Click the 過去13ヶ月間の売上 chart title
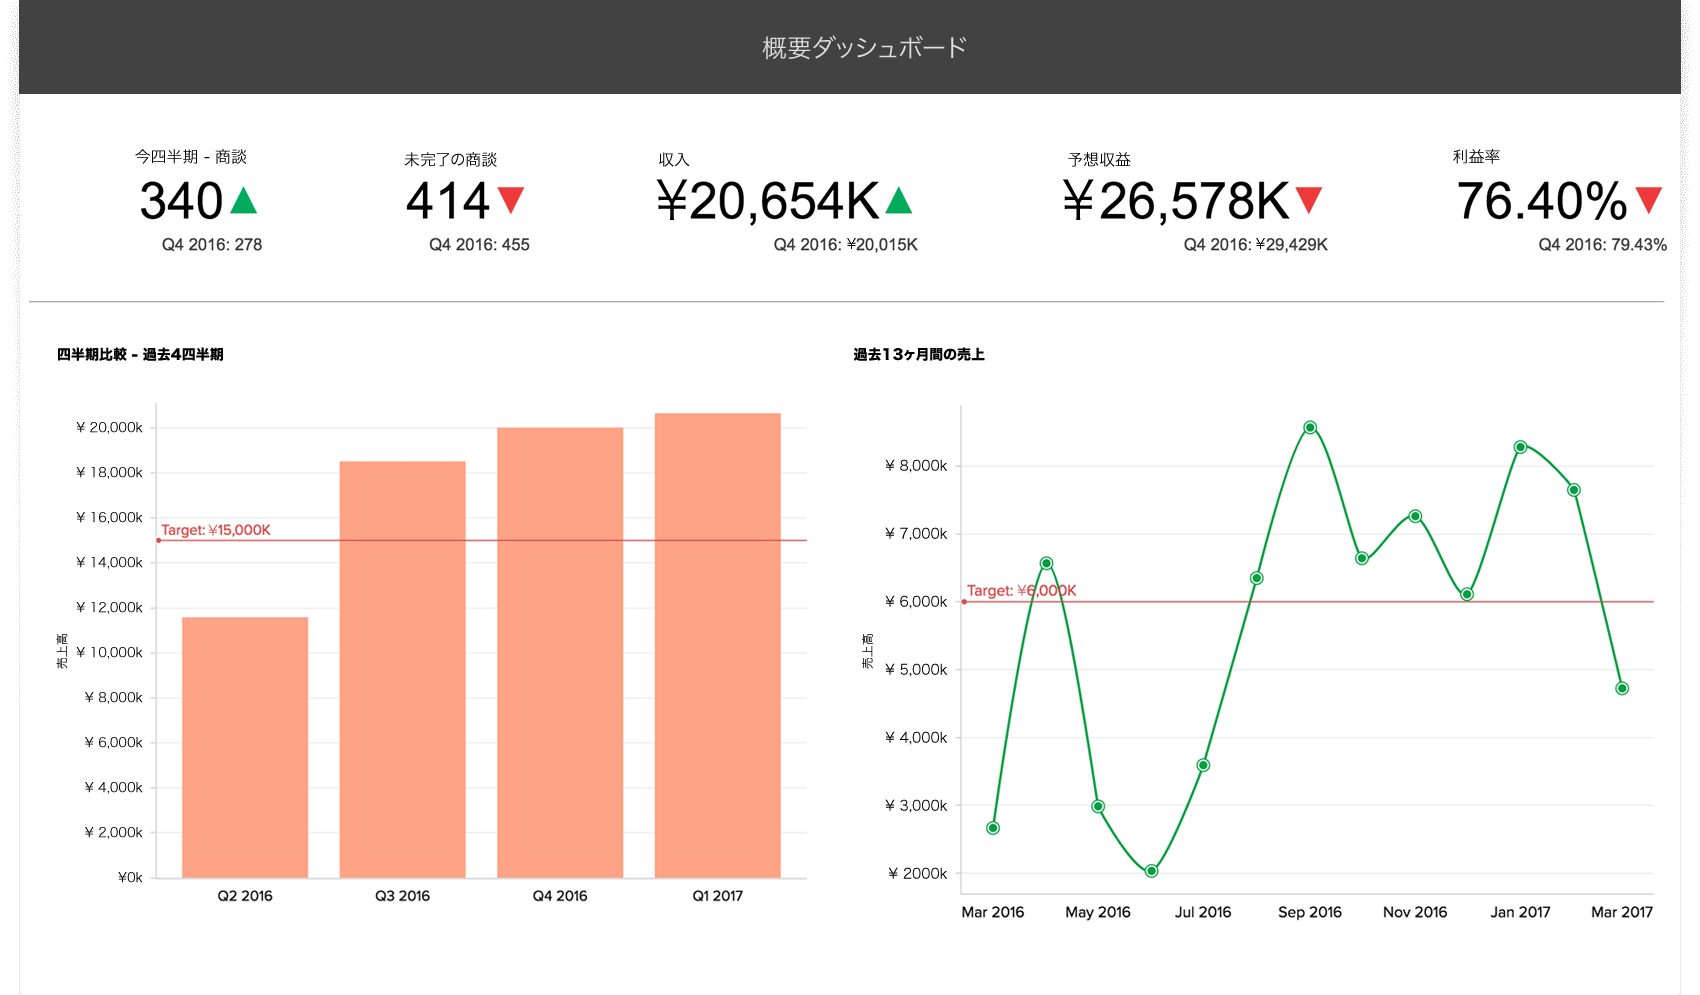Viewport: 1700px width, 995px height. point(919,354)
